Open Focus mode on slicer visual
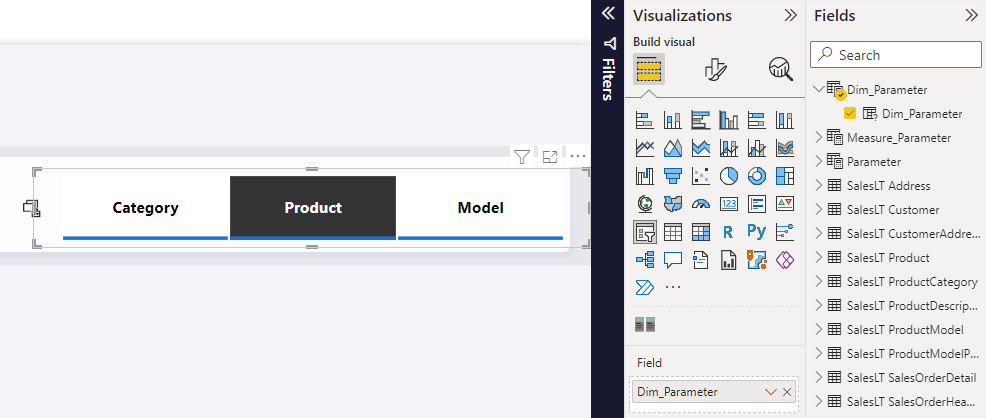 [550, 157]
